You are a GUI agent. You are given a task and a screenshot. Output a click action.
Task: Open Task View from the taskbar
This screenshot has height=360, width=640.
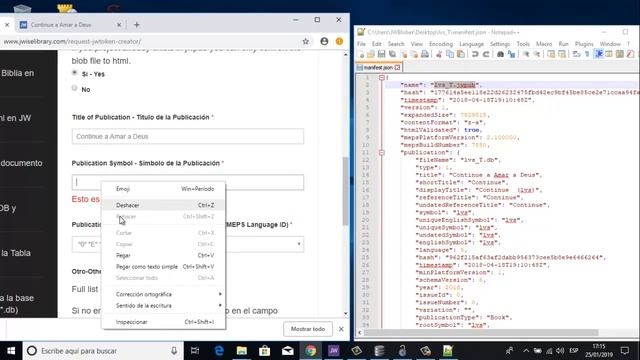tap(195, 351)
